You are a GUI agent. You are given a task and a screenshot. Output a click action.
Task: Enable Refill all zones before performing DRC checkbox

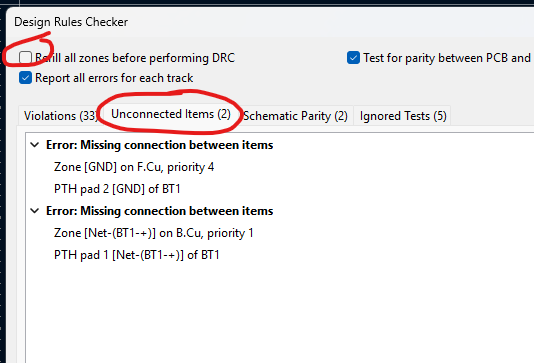[x=26, y=58]
